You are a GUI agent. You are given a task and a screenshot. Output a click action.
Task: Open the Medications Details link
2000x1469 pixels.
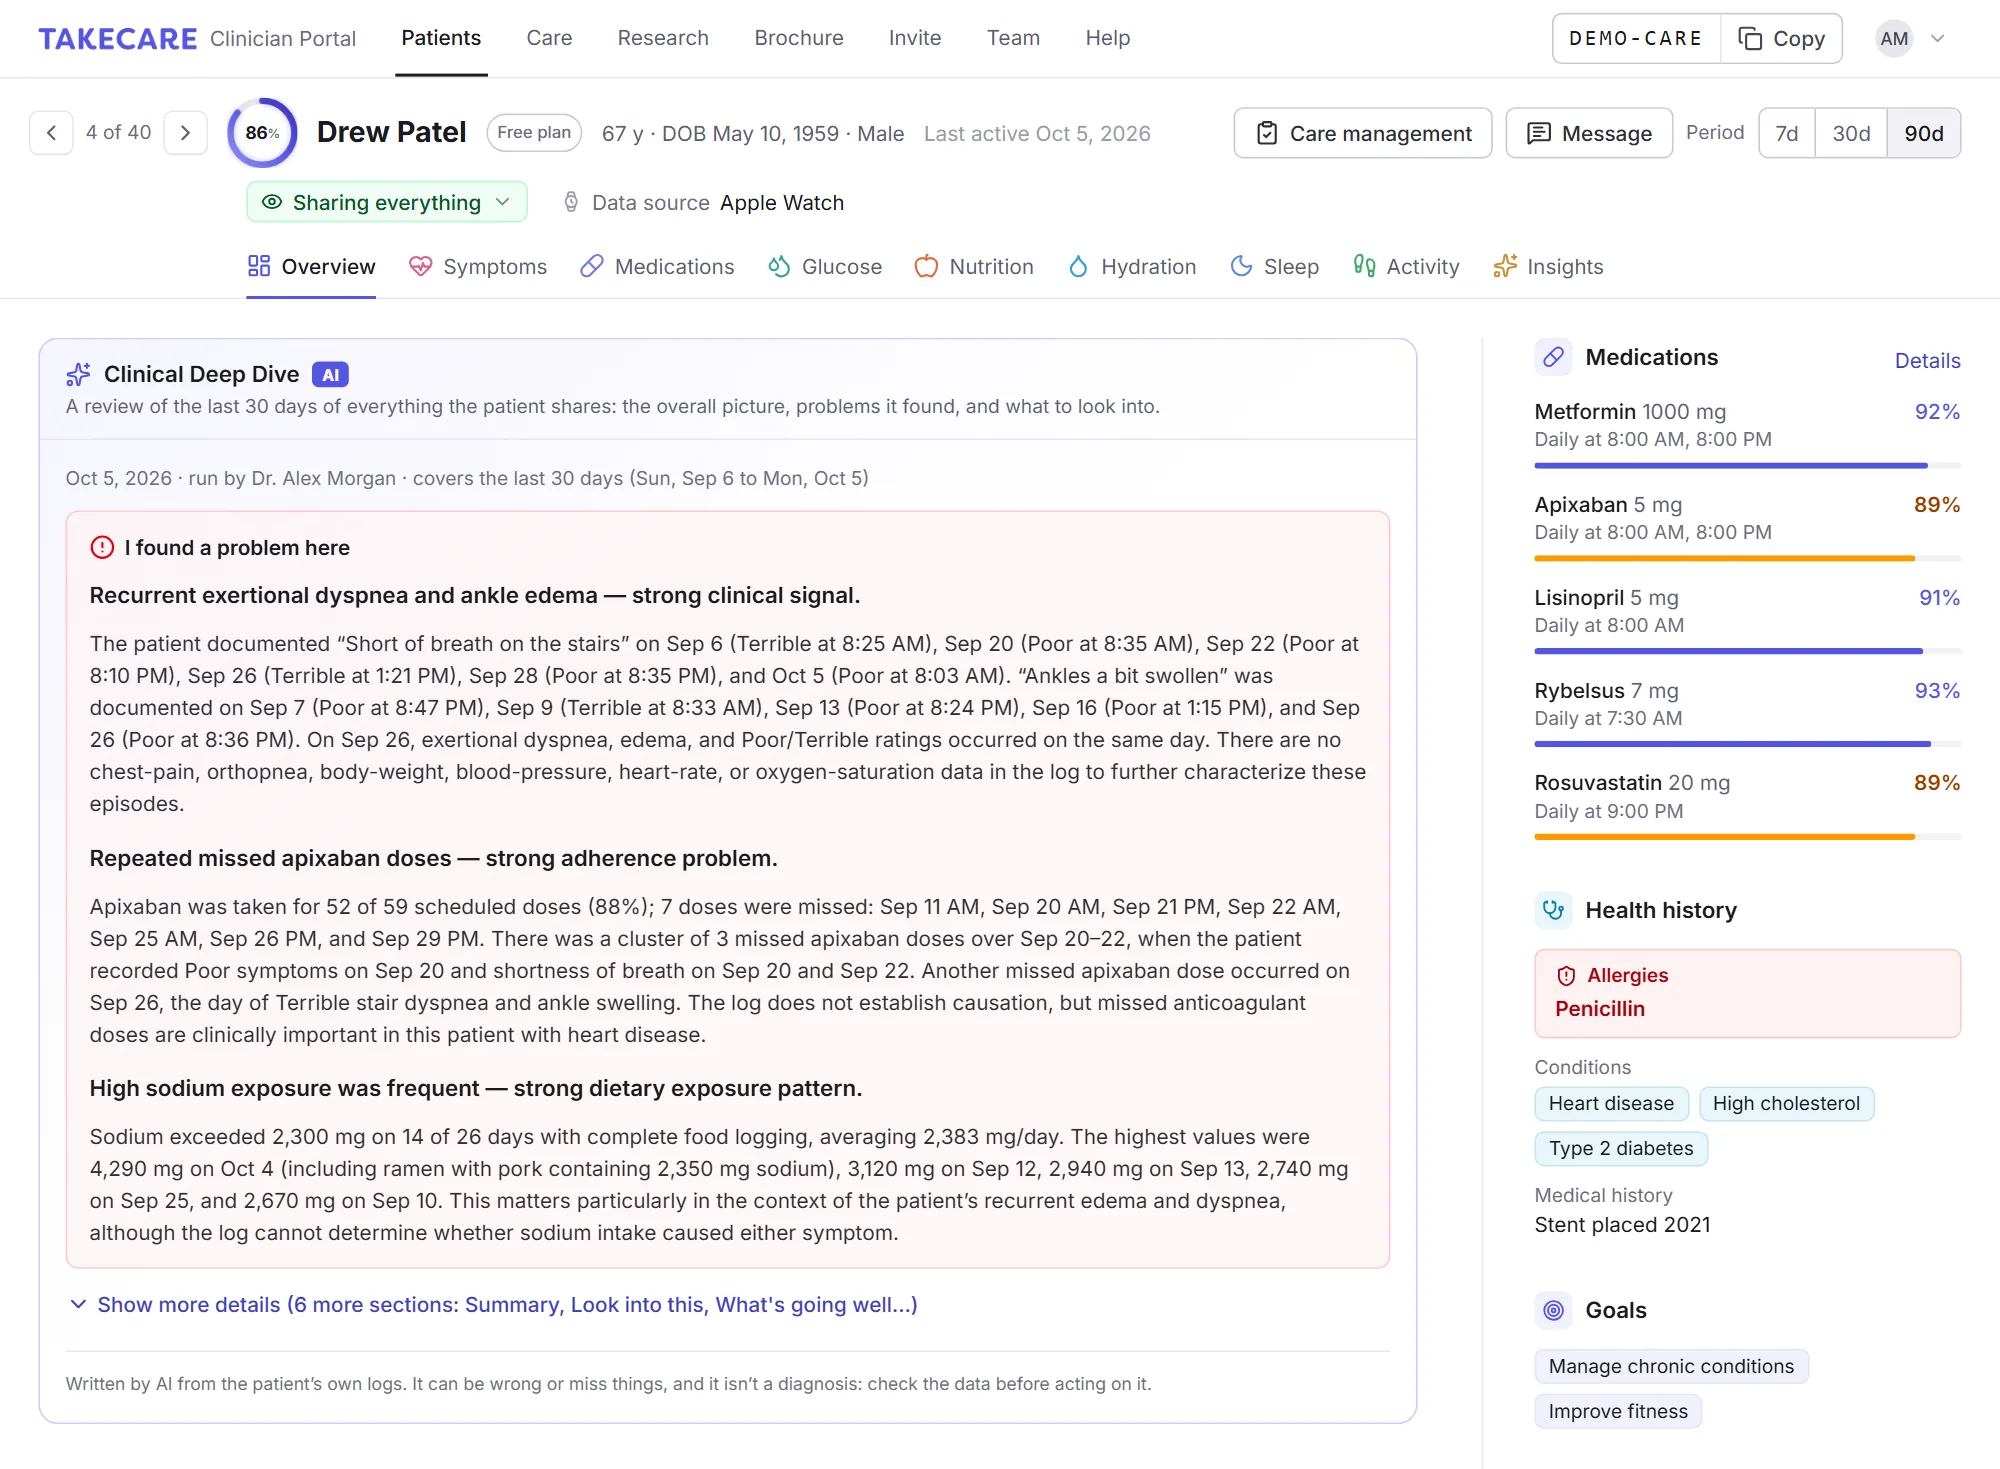pyautogui.click(x=1927, y=361)
